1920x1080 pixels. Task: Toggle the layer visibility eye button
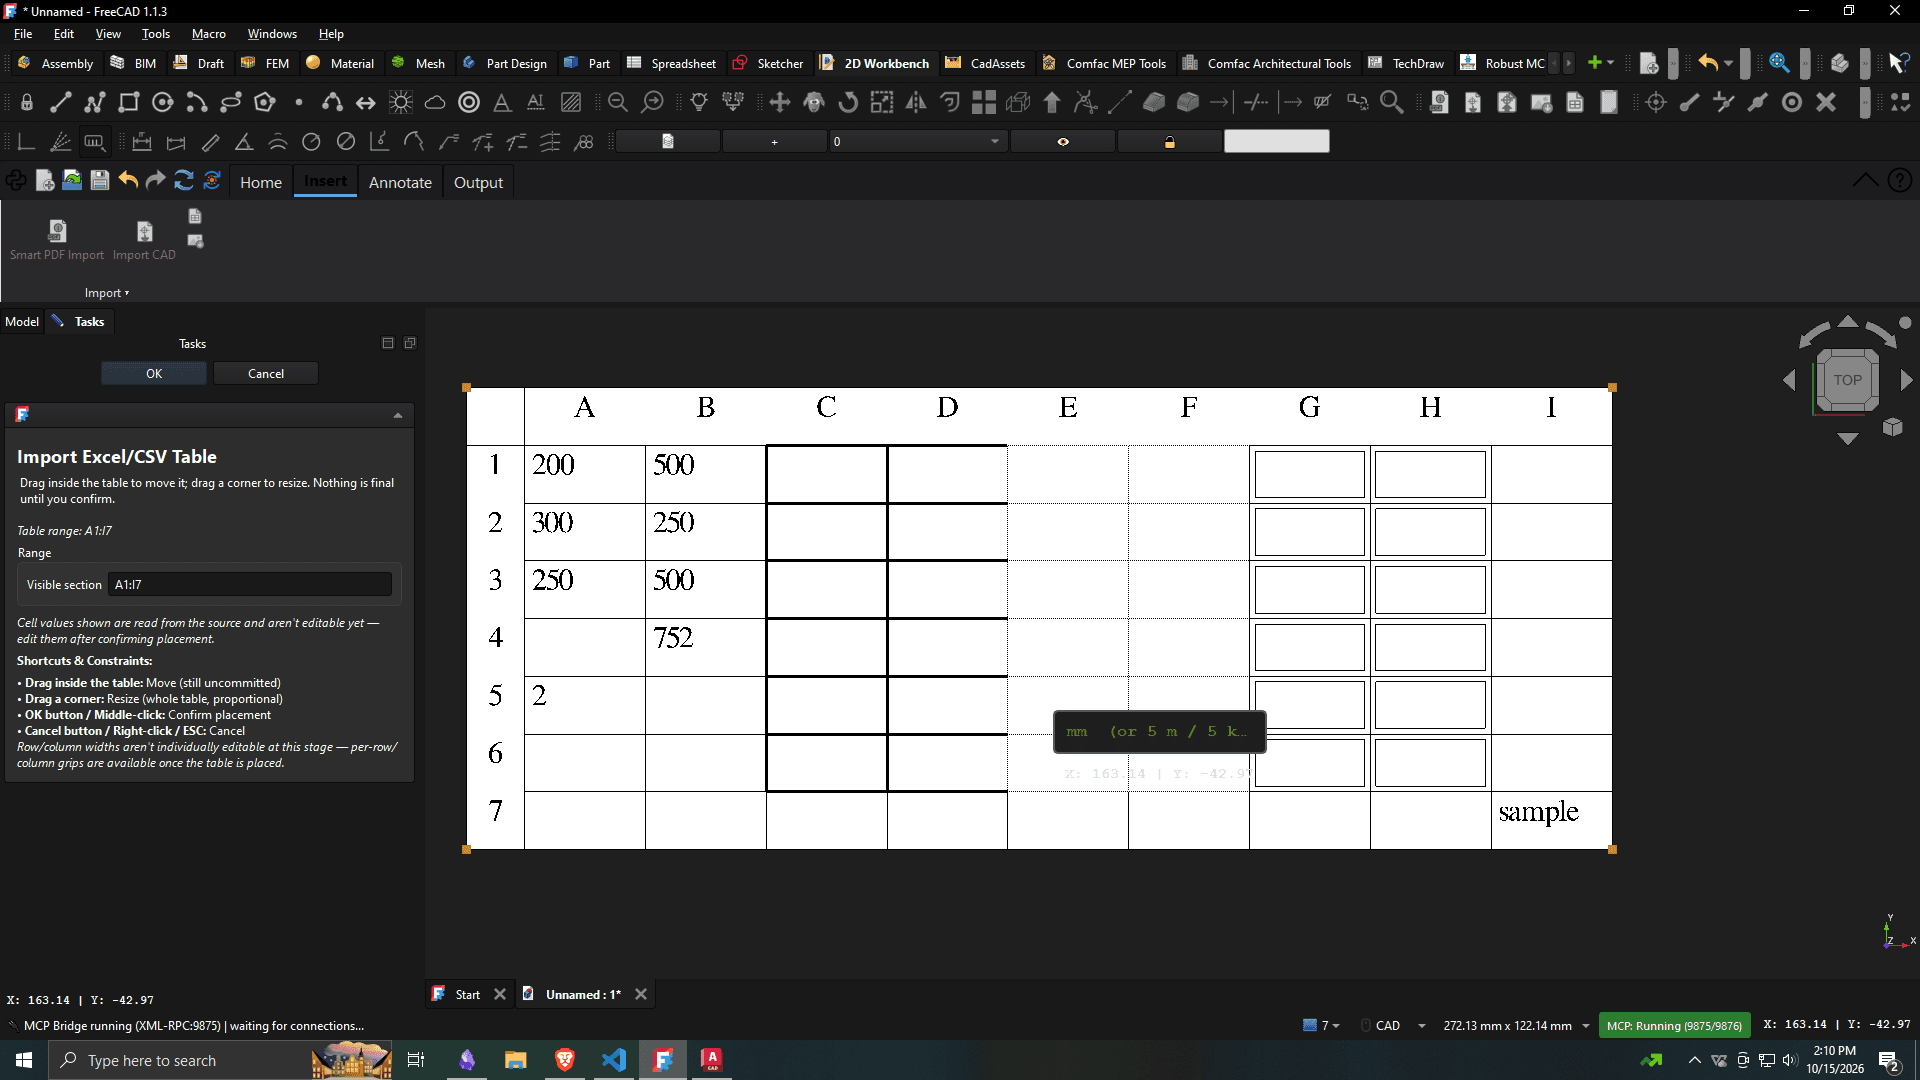[1063, 142]
